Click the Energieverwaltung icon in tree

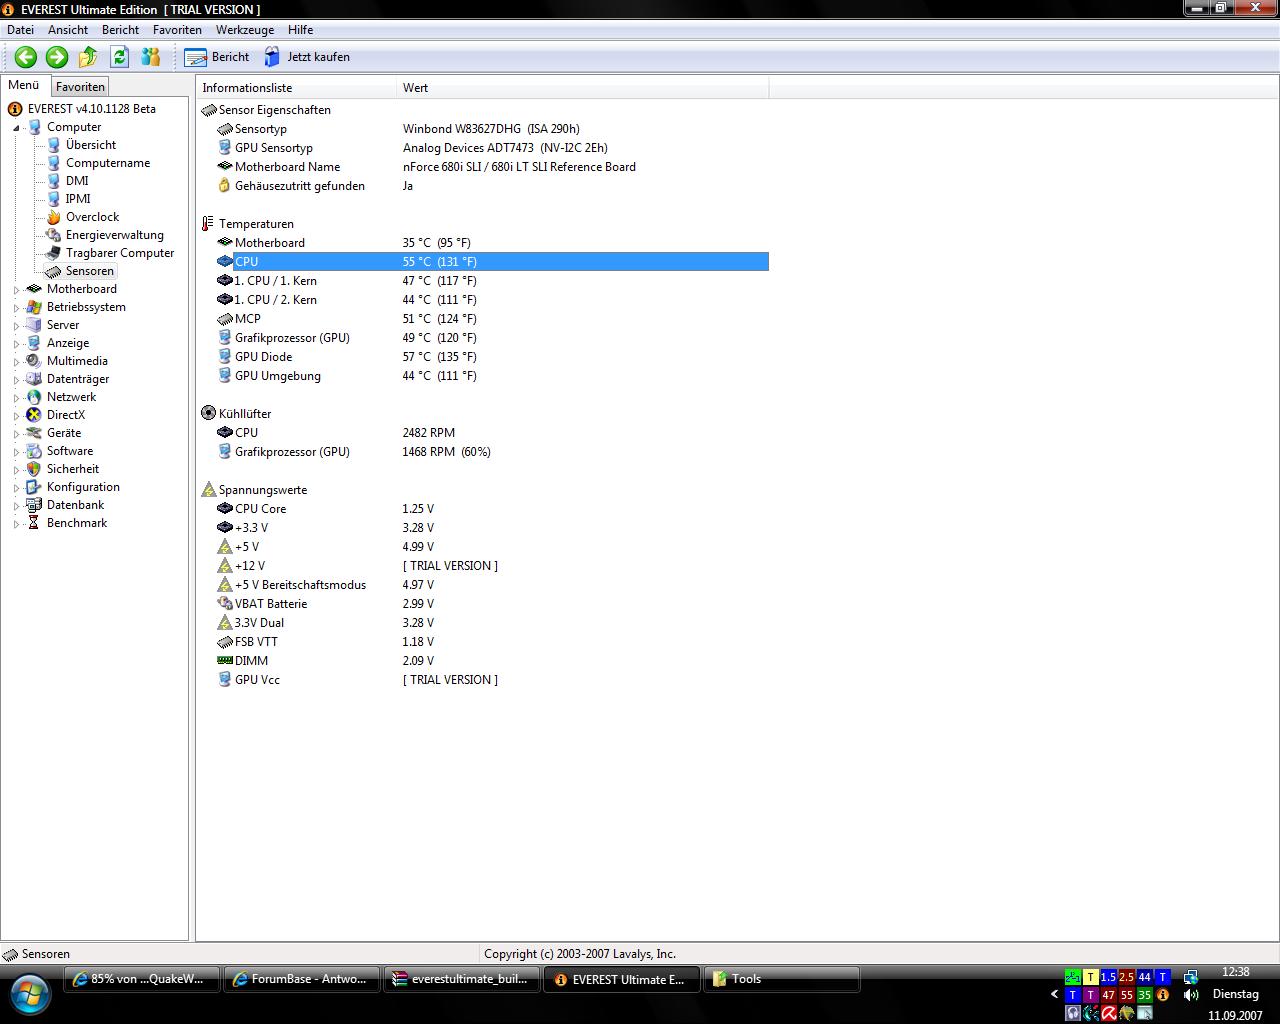[x=54, y=235]
